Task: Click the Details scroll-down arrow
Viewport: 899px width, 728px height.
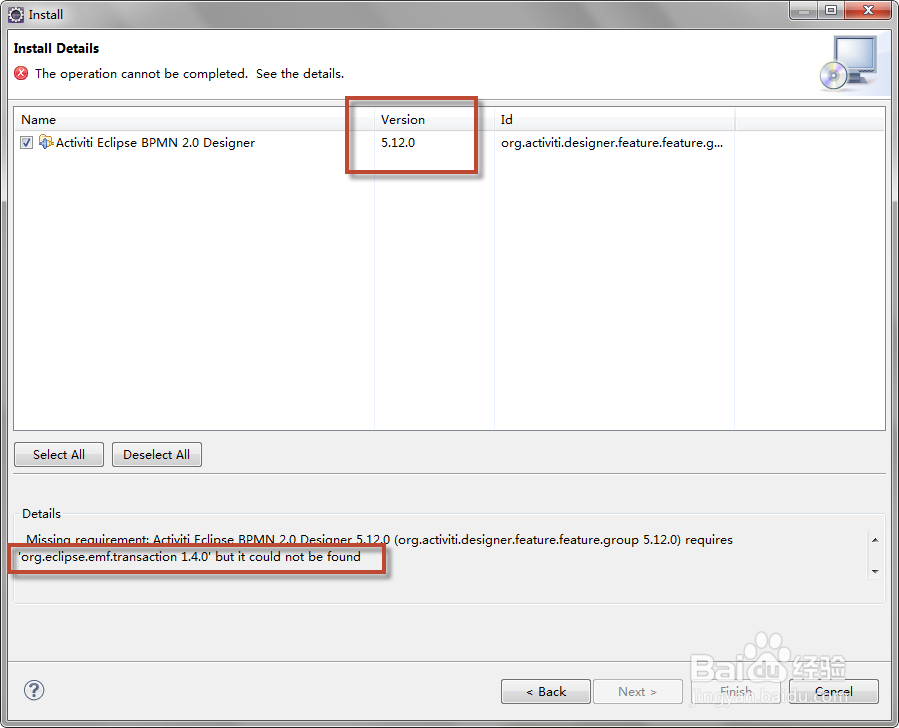Action: pyautogui.click(x=875, y=571)
